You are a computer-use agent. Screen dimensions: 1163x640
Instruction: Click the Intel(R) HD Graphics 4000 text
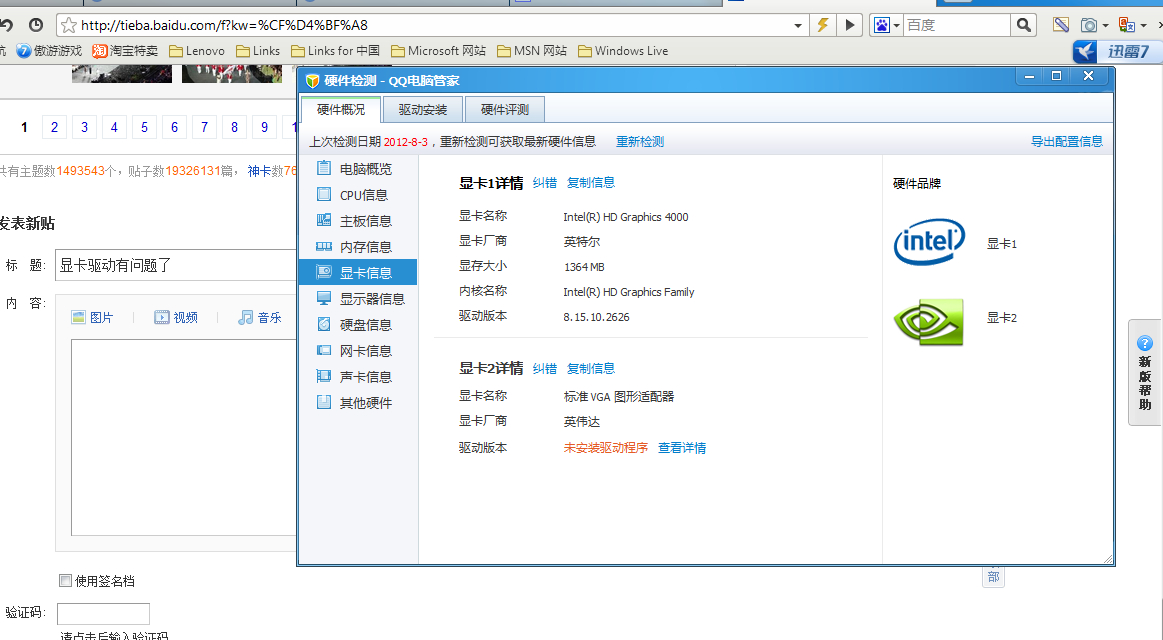click(x=625, y=217)
